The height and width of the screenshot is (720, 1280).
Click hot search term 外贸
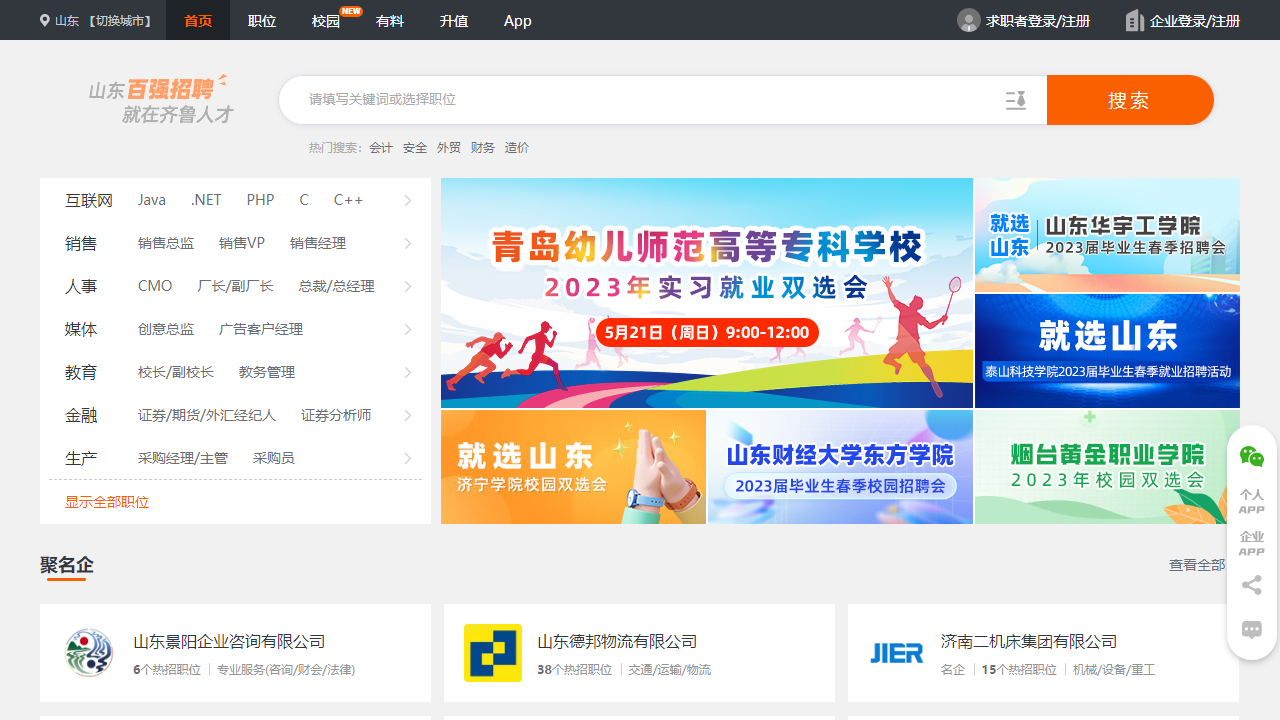pyautogui.click(x=449, y=148)
